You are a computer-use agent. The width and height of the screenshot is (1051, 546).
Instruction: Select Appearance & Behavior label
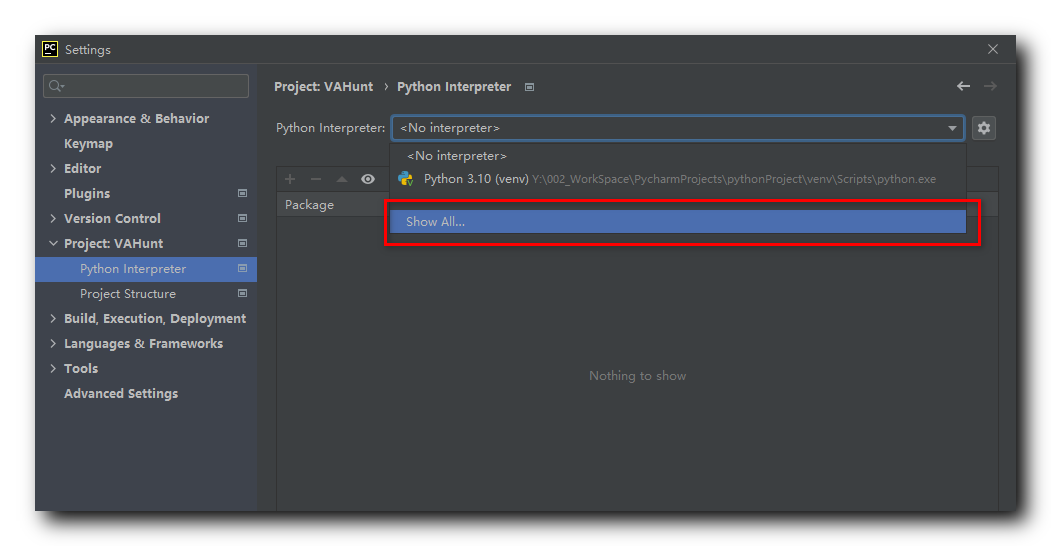(137, 119)
